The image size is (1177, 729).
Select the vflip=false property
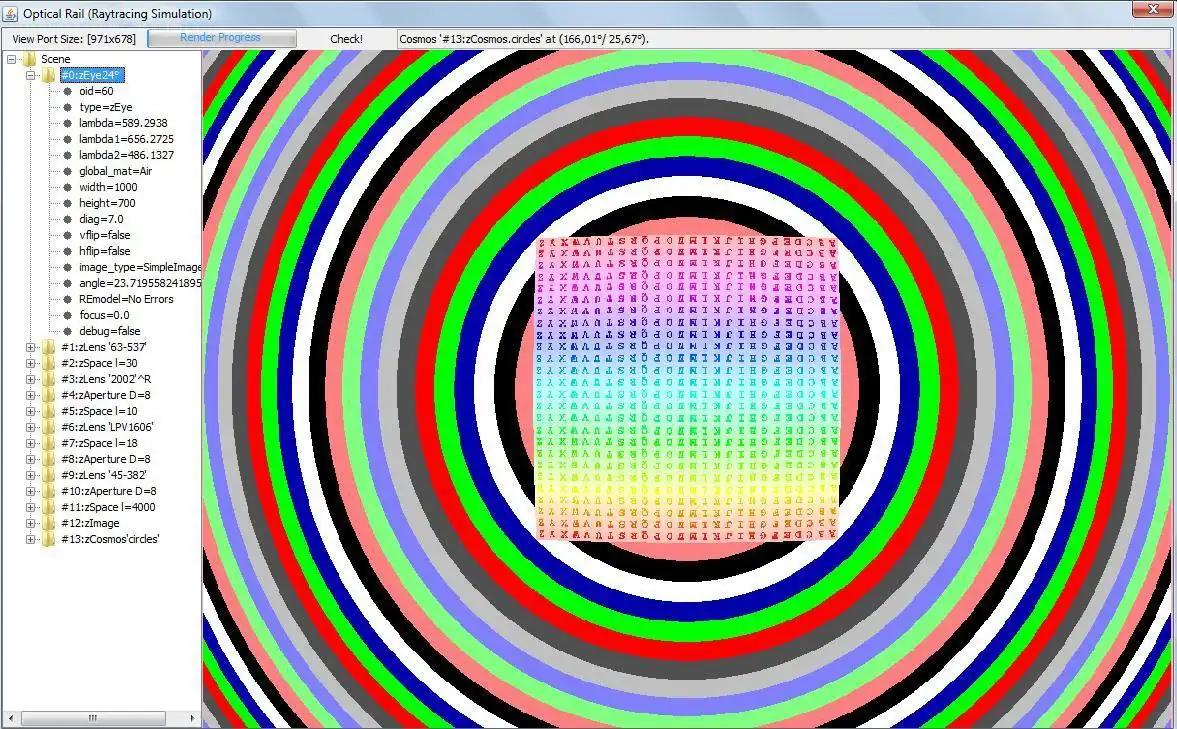click(x=104, y=235)
